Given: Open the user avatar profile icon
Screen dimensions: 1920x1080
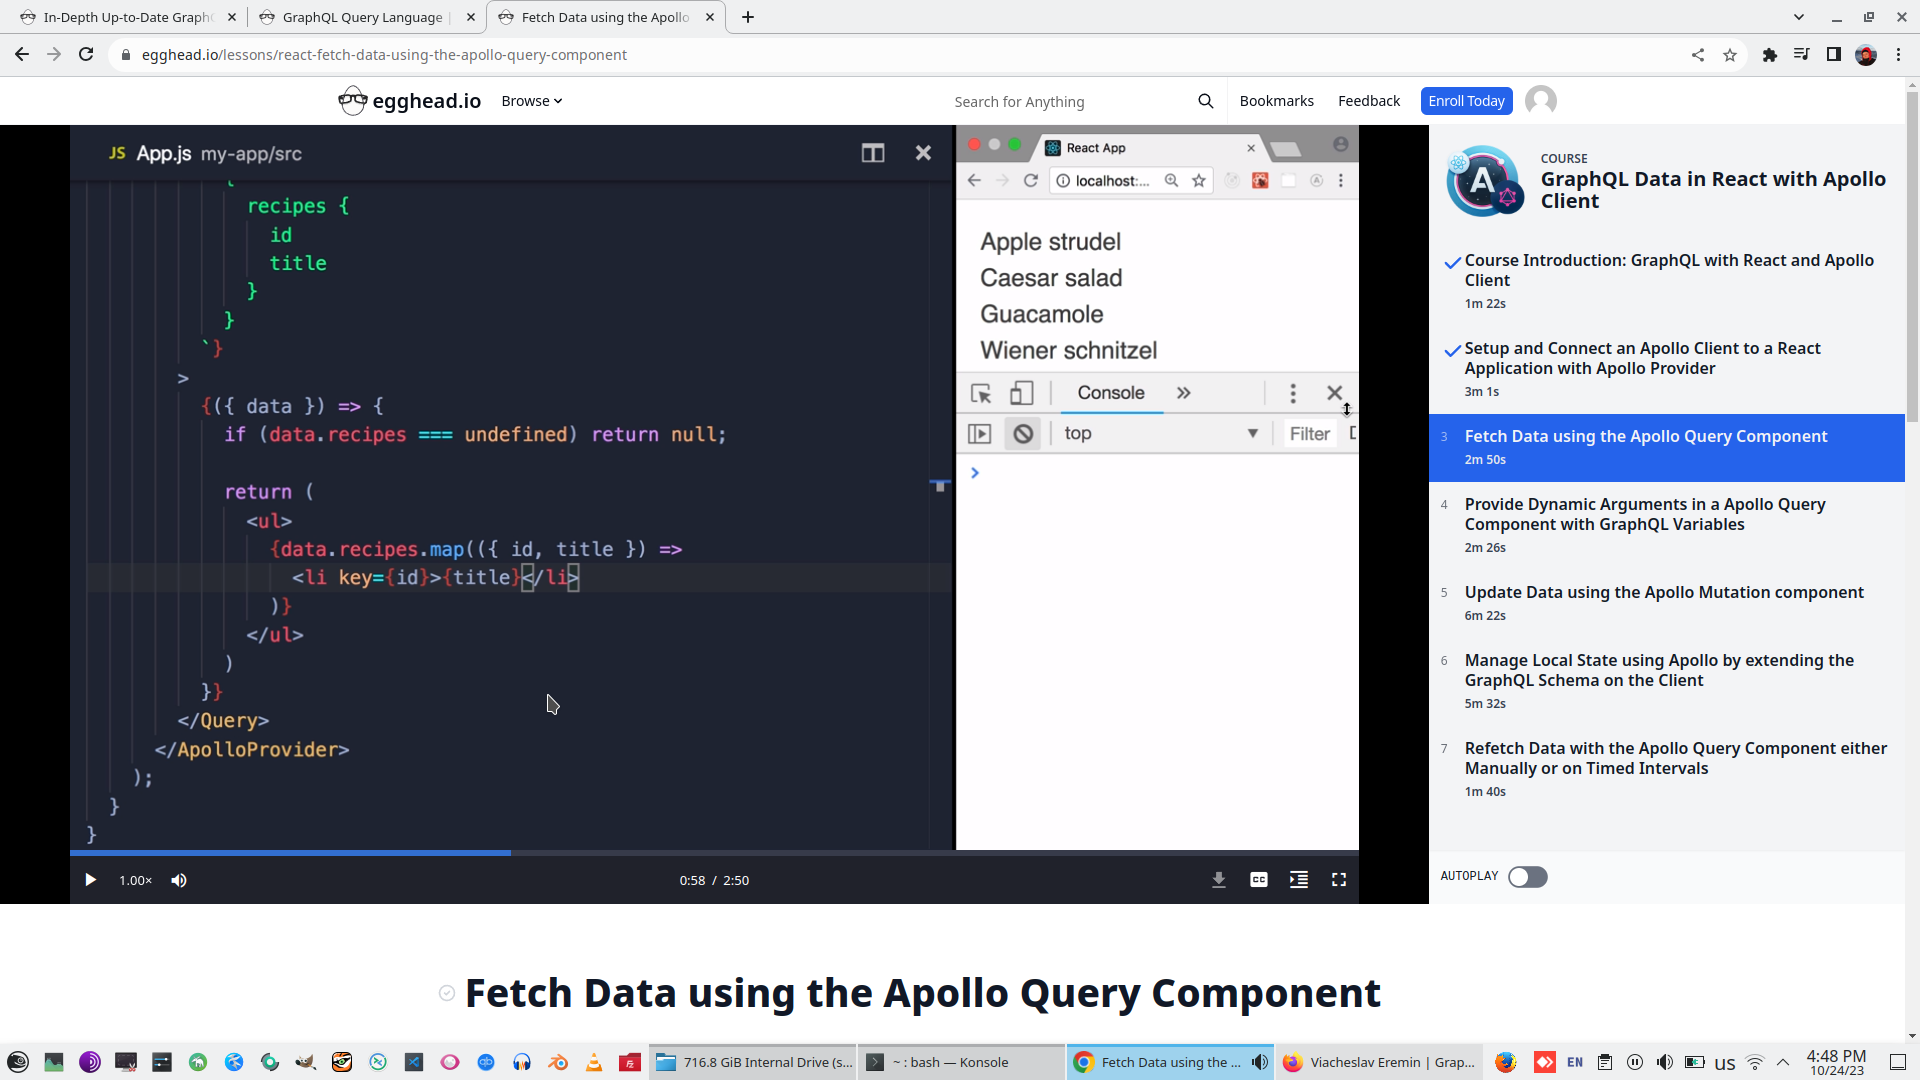Looking at the screenshot, I should [1540, 101].
